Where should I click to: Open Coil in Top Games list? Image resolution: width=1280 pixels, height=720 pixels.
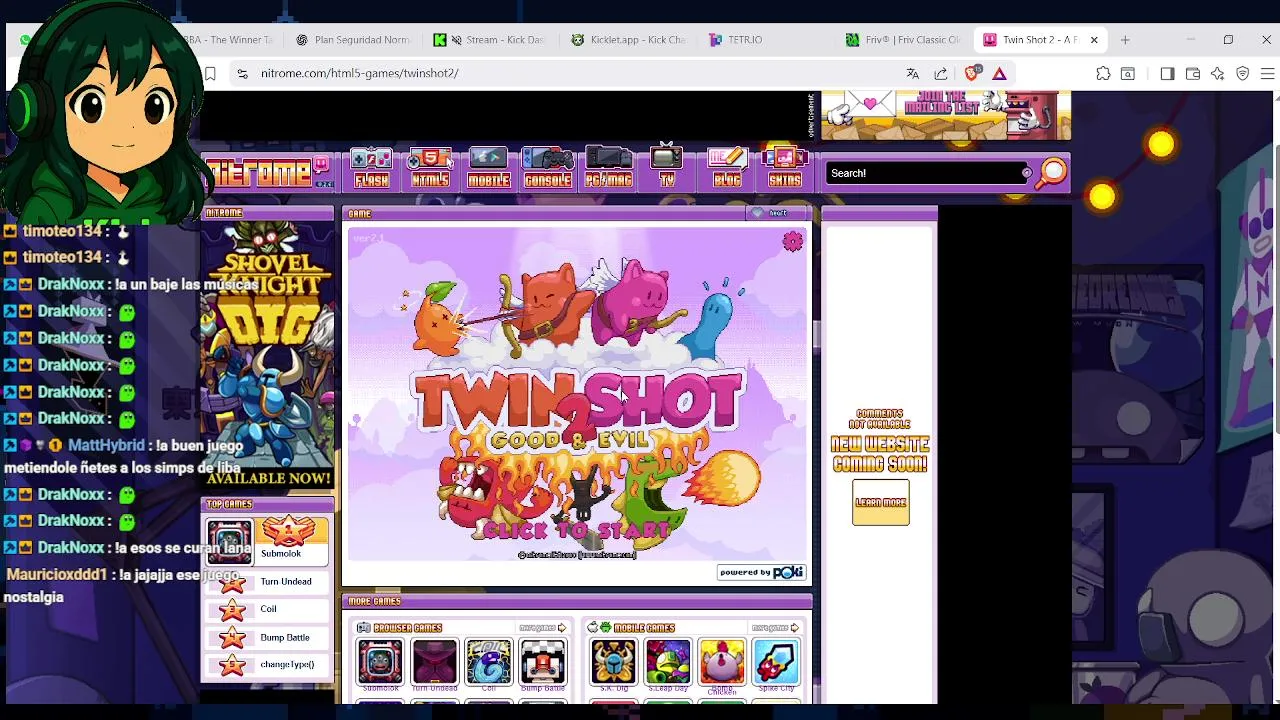(x=267, y=609)
